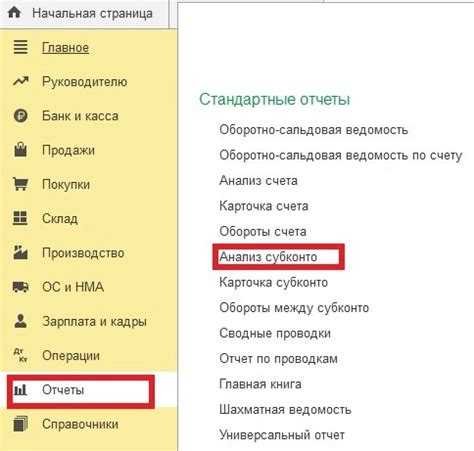Click the Производство factory icon
The image size is (474, 451).
click(x=20, y=252)
